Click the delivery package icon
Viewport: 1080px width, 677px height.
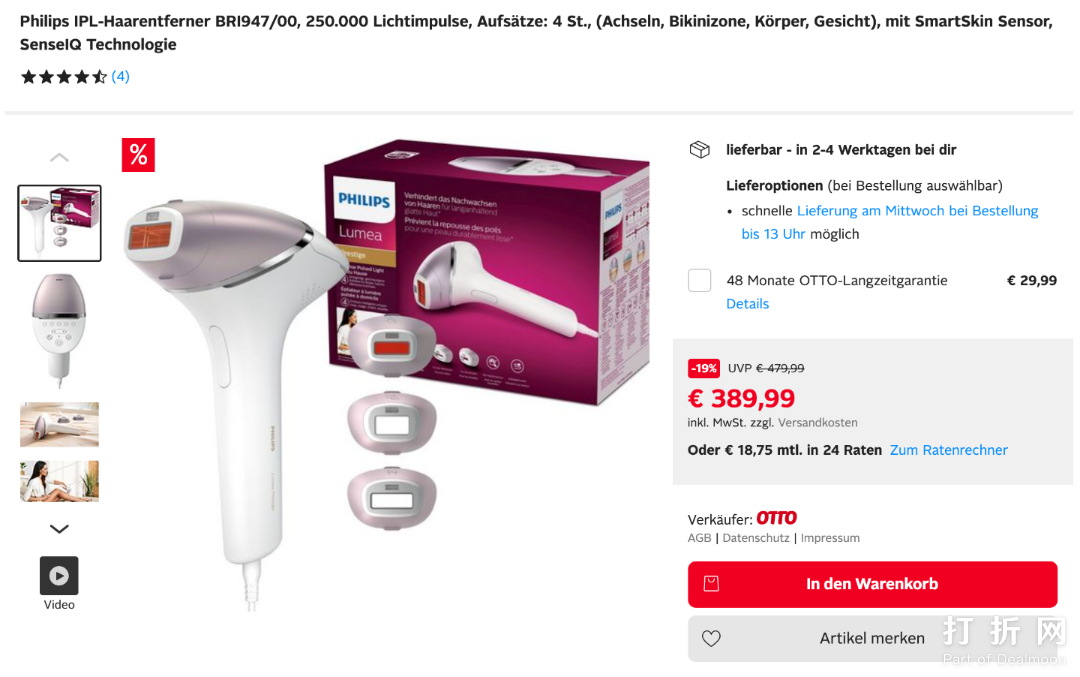[x=700, y=149]
